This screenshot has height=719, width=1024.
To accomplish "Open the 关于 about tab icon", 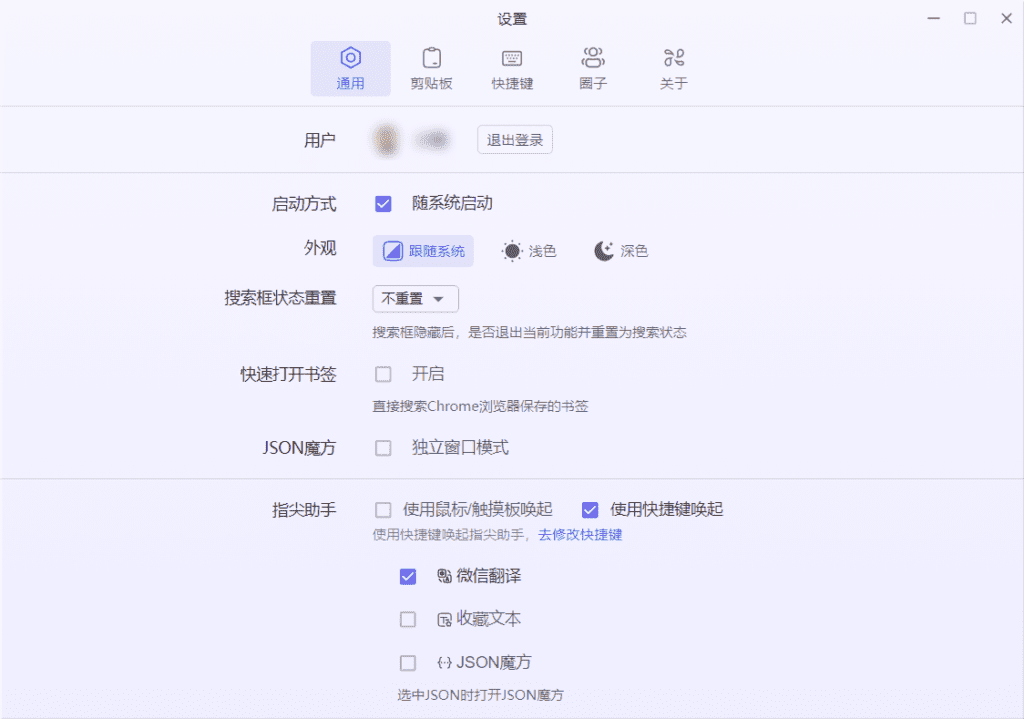I will pyautogui.click(x=674, y=58).
